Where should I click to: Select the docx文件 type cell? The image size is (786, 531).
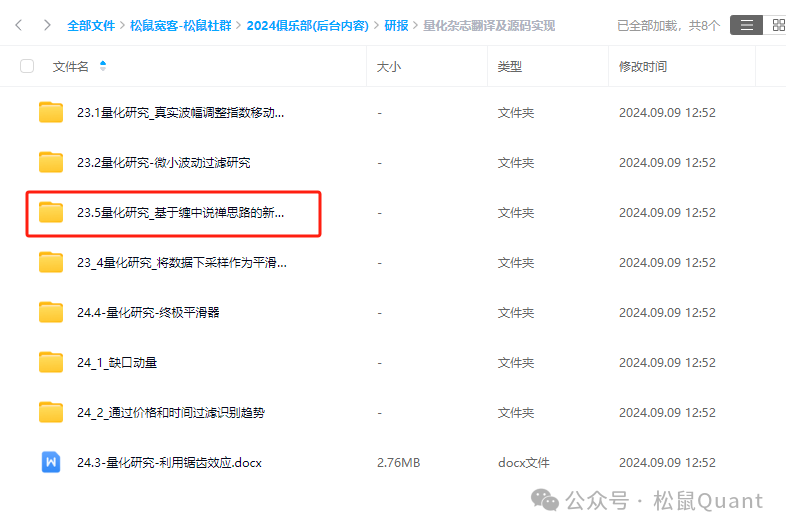tap(524, 463)
